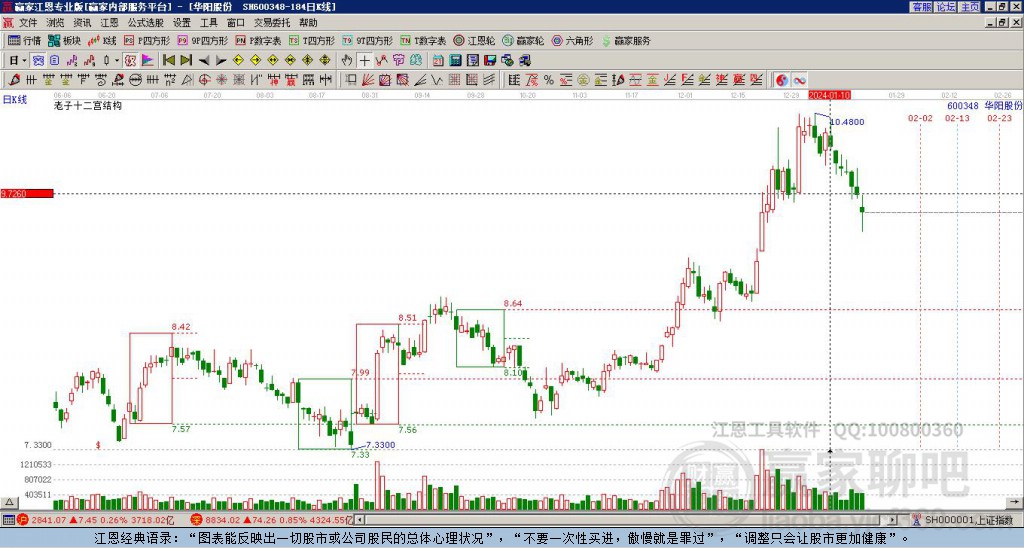Image resolution: width=1024 pixels, height=548 pixels.
Task: Click the 客服 customer service link
Action: [x=921, y=7]
